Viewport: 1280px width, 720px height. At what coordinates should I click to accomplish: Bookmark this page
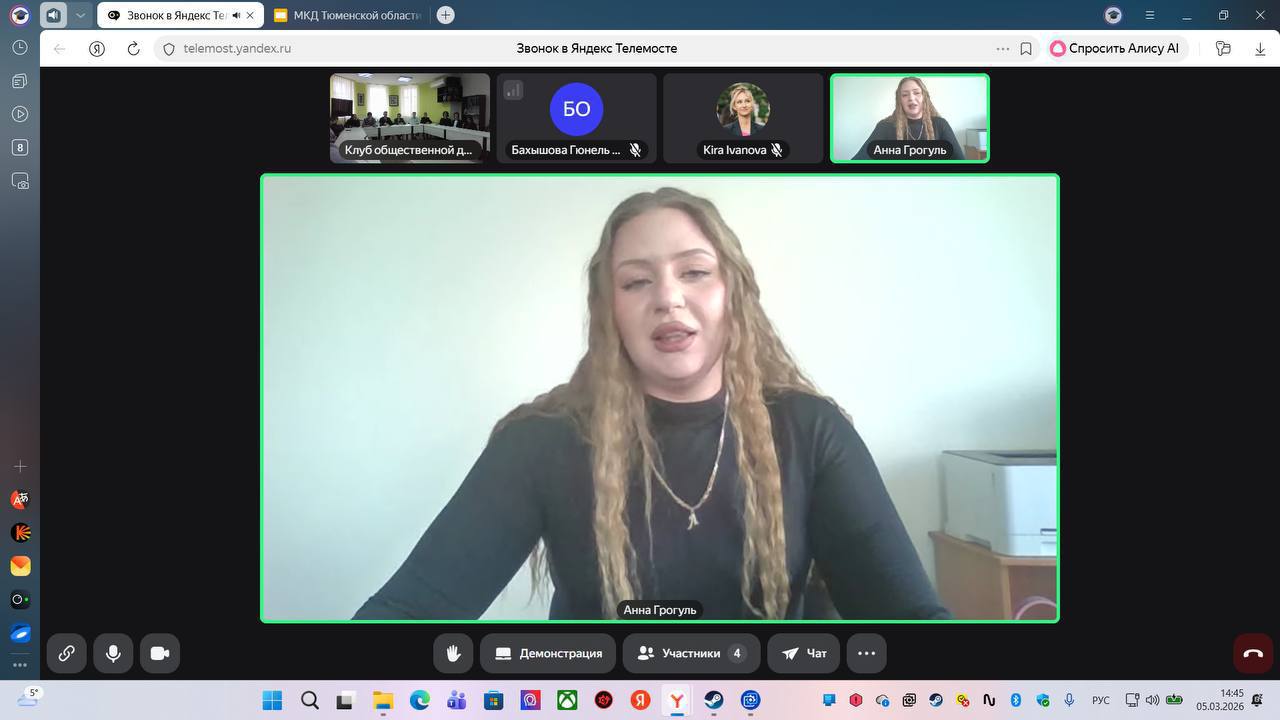click(1026, 48)
